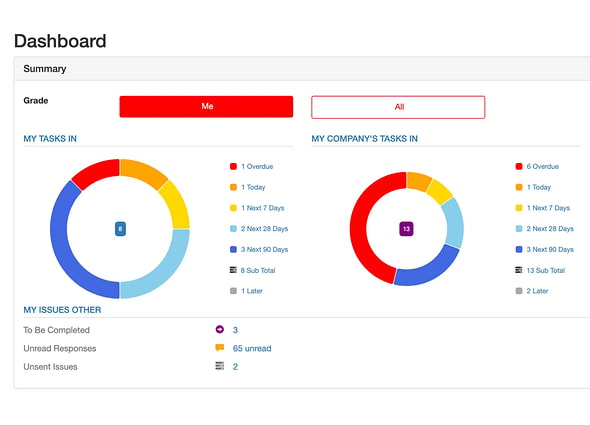Click the orange segment of company donut

click(x=418, y=181)
